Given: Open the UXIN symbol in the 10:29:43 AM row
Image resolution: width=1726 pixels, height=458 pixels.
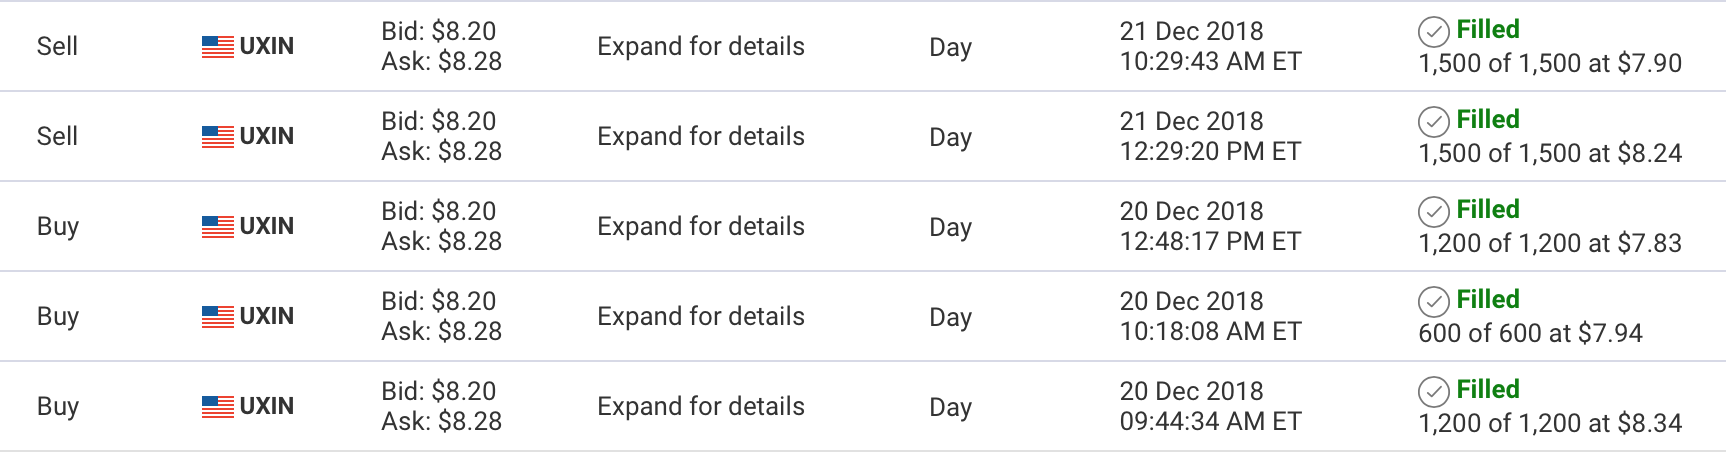Looking at the screenshot, I should [x=266, y=47].
